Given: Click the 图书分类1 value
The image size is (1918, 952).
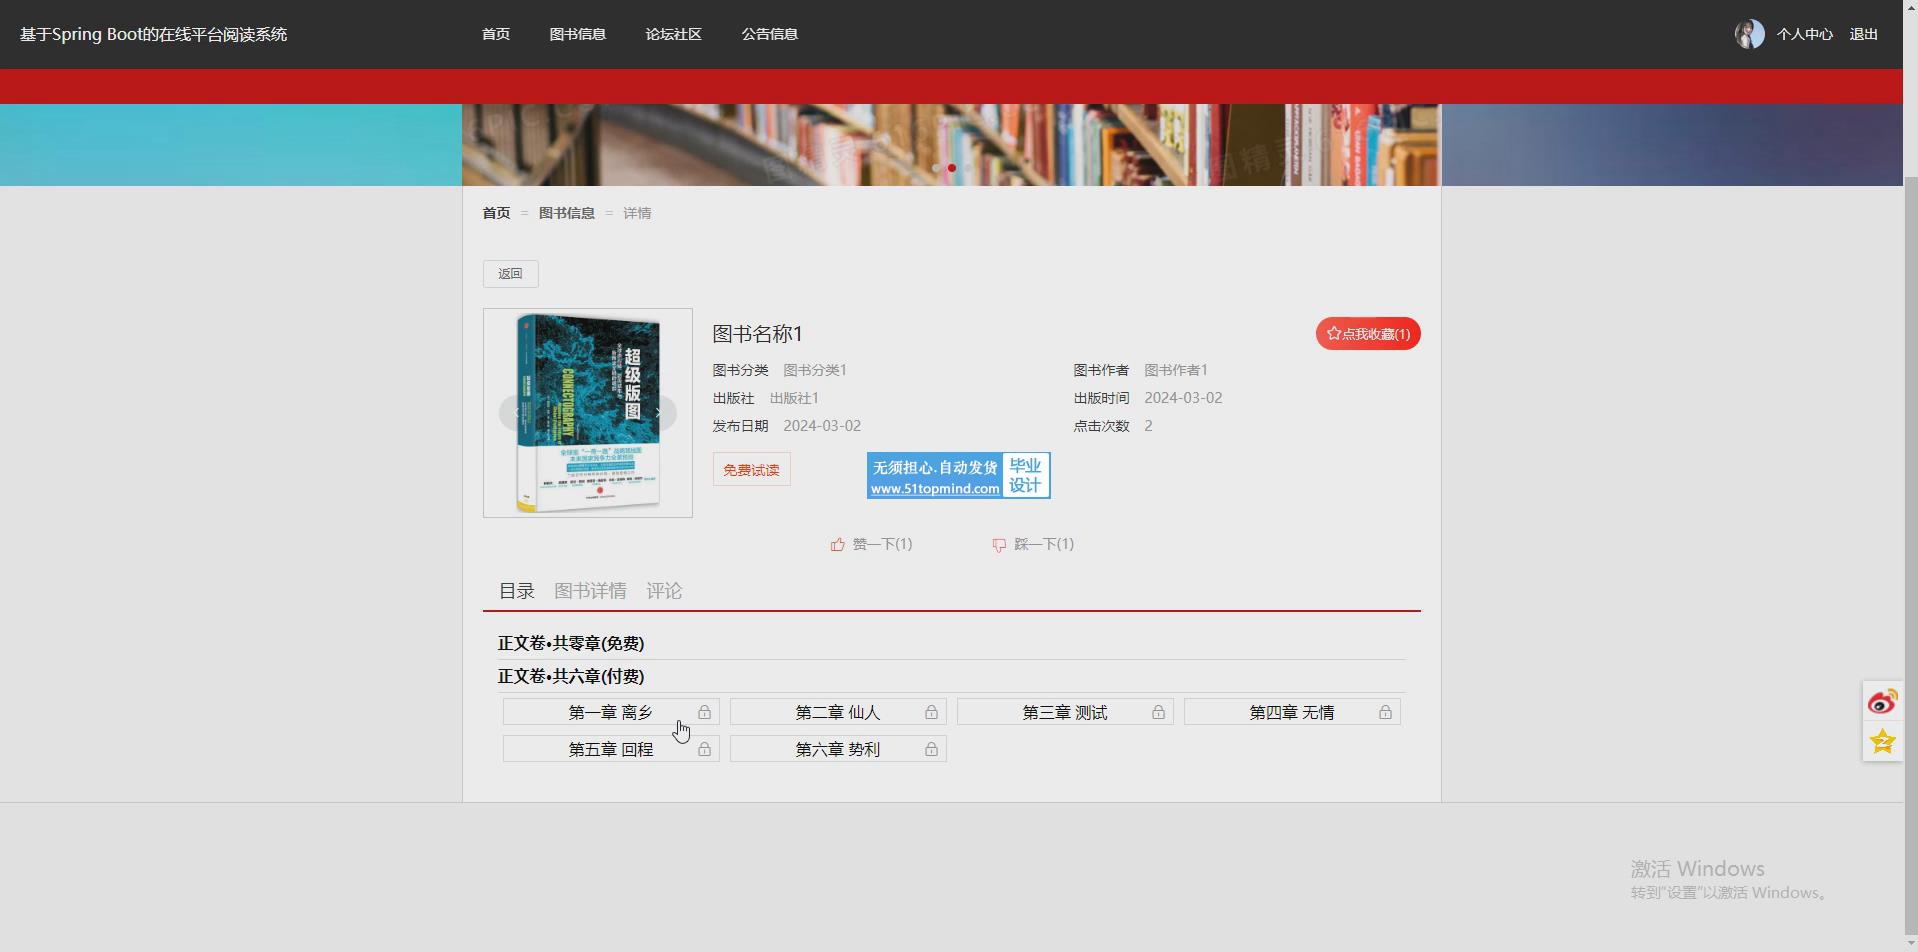Looking at the screenshot, I should coord(815,370).
